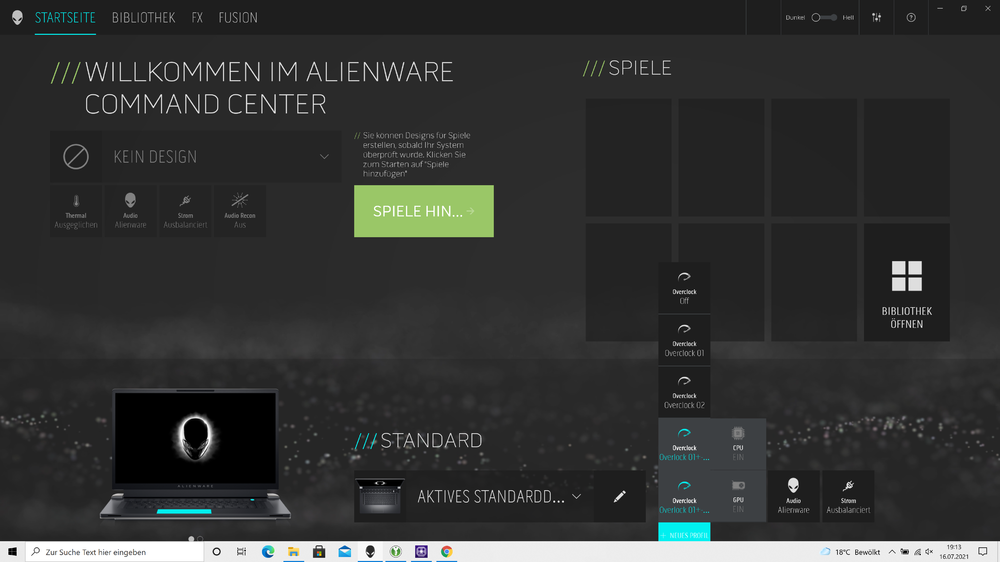Screen dimensions: 1000x562
Task: Toggle CPU overclock EIN tile
Action: [738, 444]
